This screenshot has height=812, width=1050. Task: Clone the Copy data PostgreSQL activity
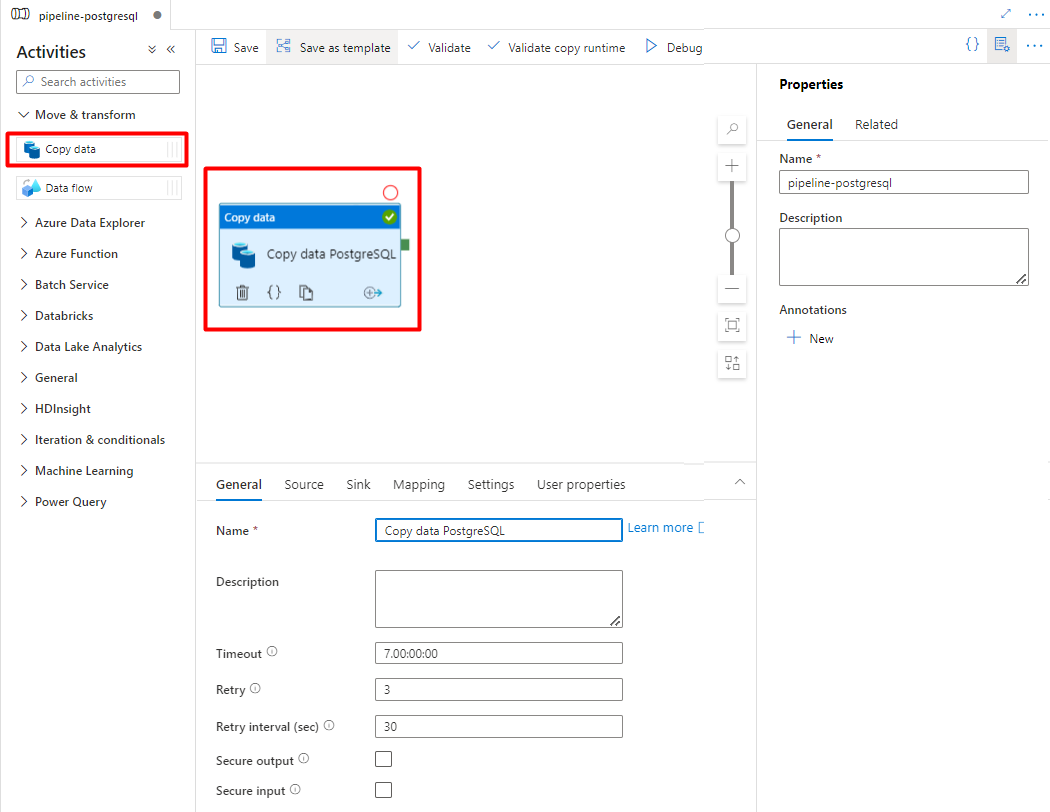(306, 293)
